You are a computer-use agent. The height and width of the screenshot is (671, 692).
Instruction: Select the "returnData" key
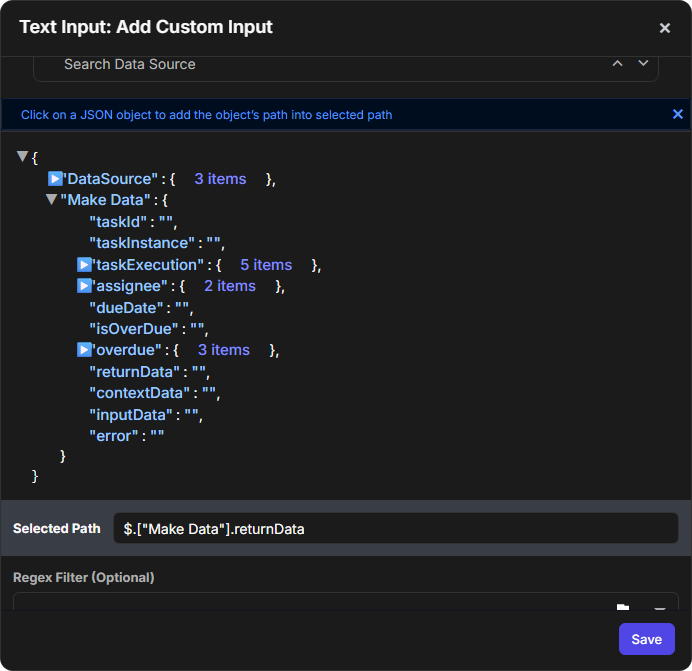pos(135,372)
